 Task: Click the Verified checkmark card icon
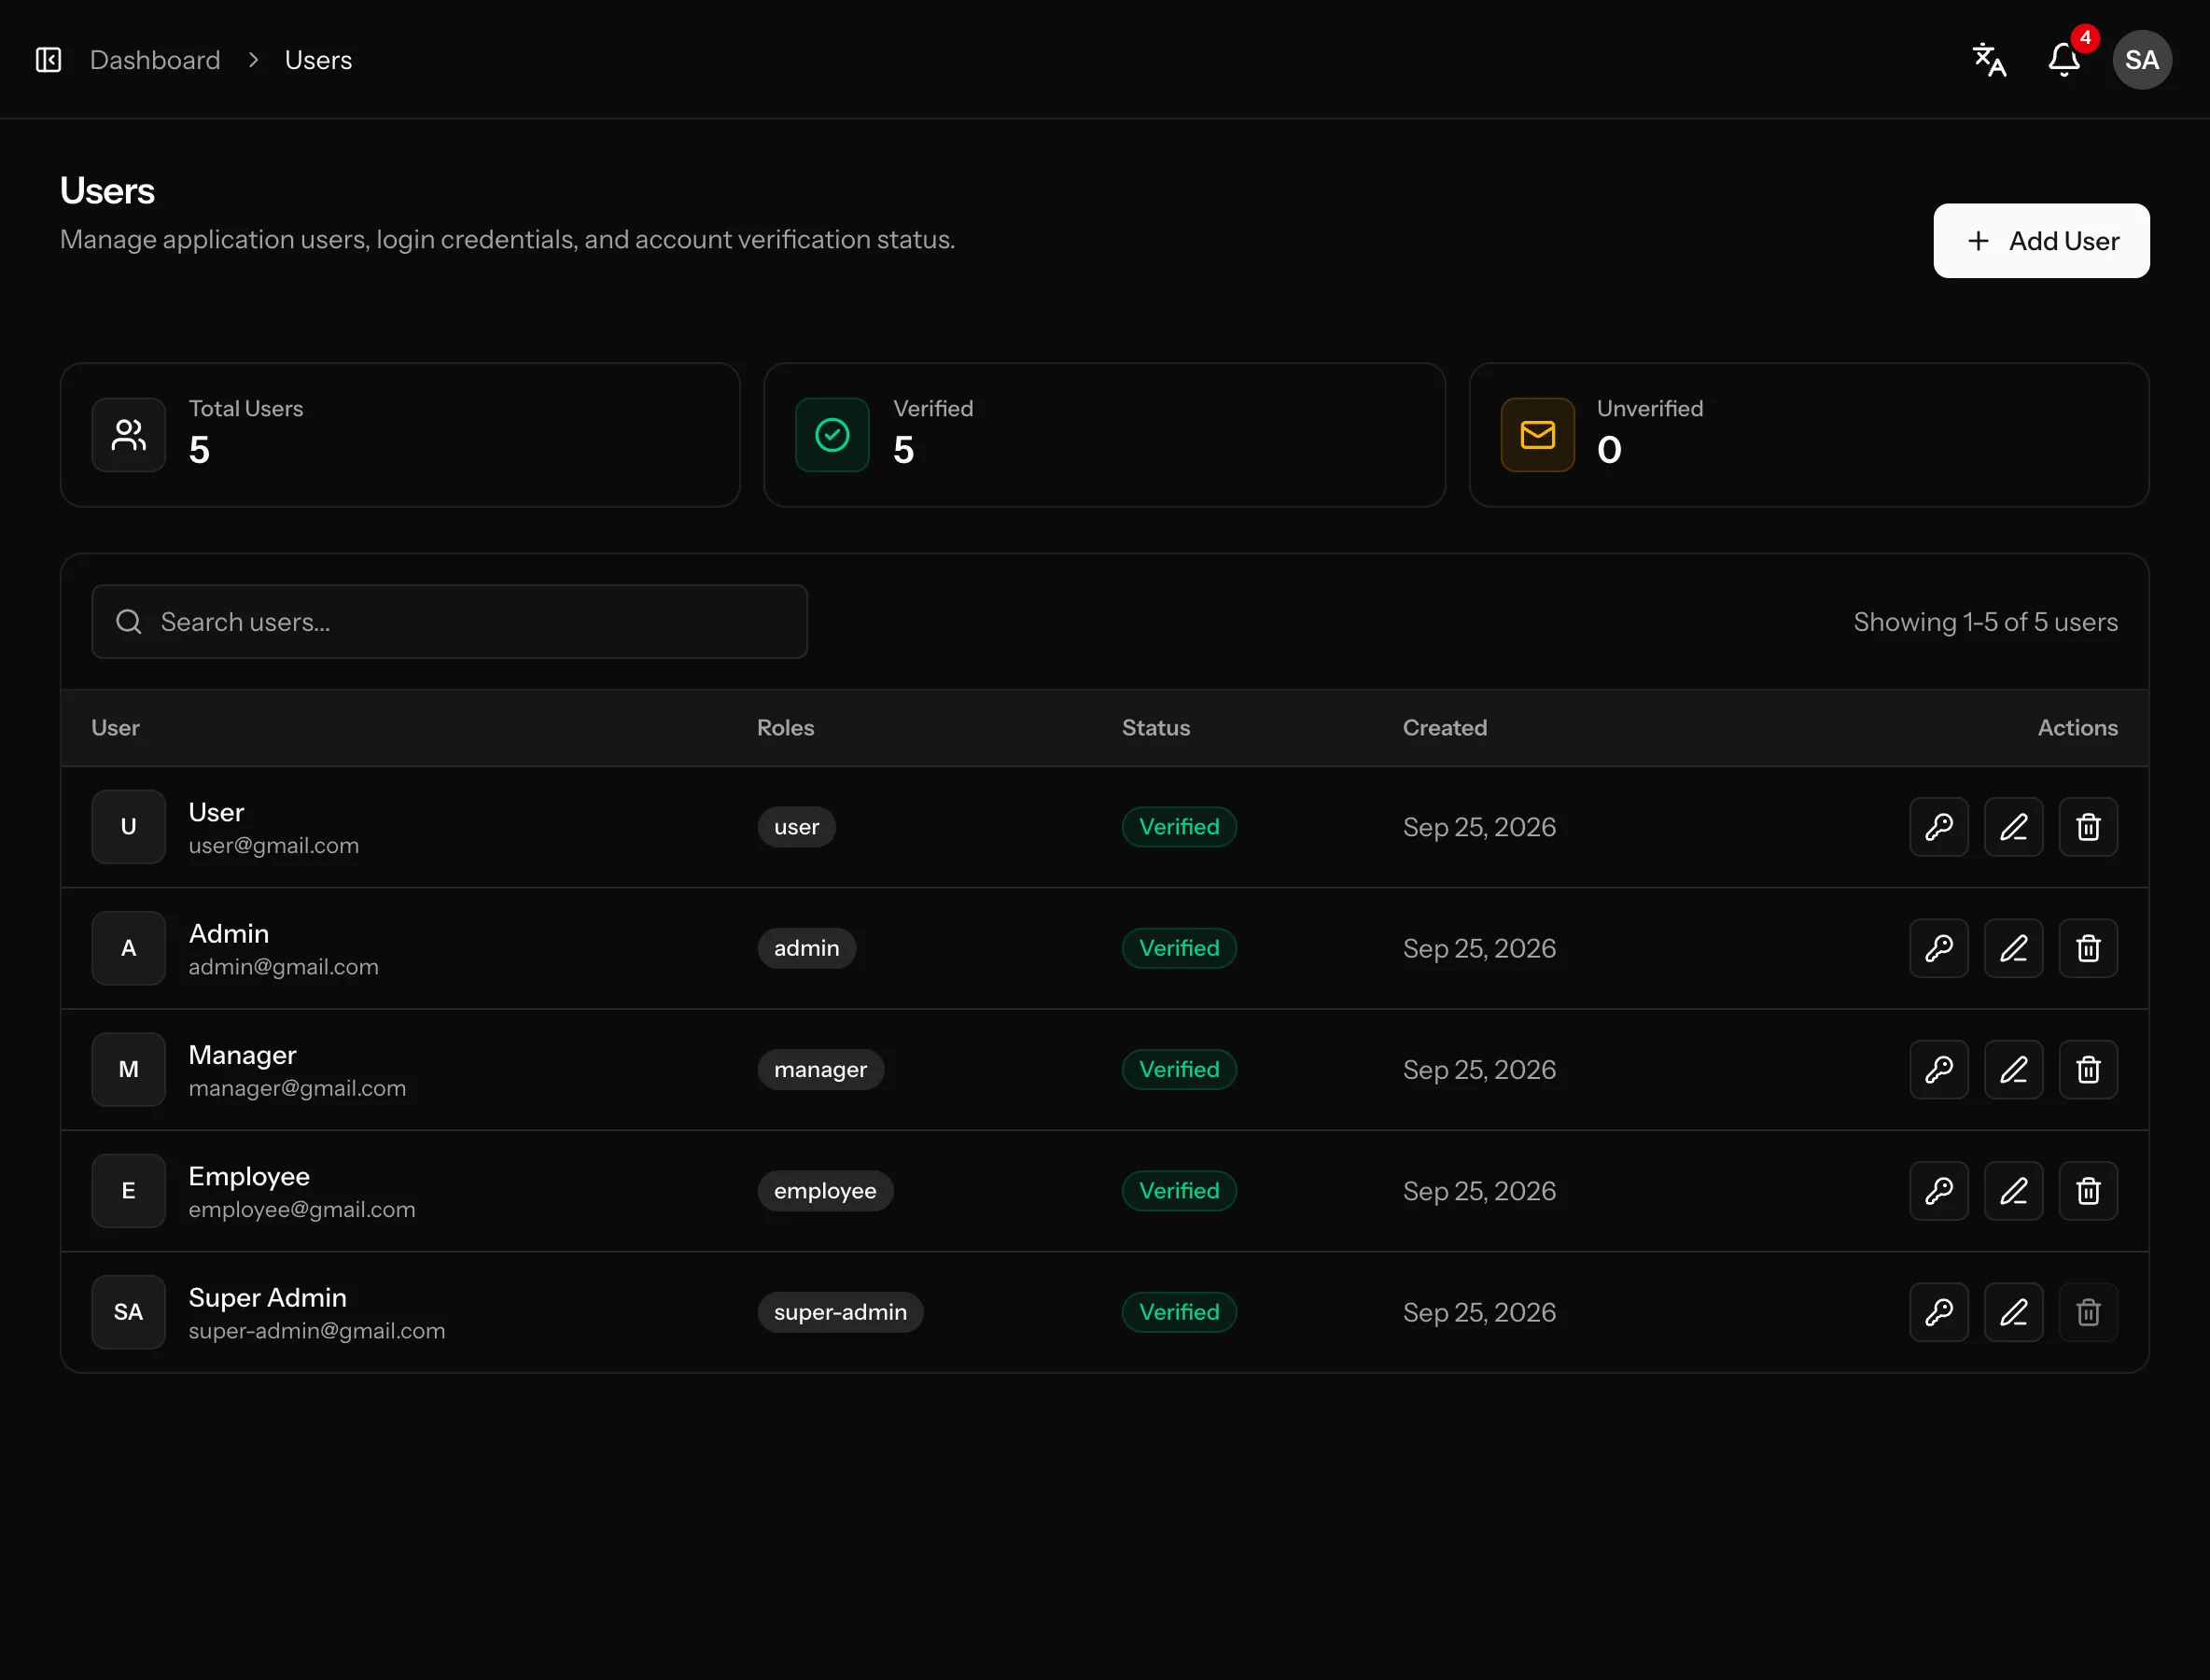tap(832, 435)
